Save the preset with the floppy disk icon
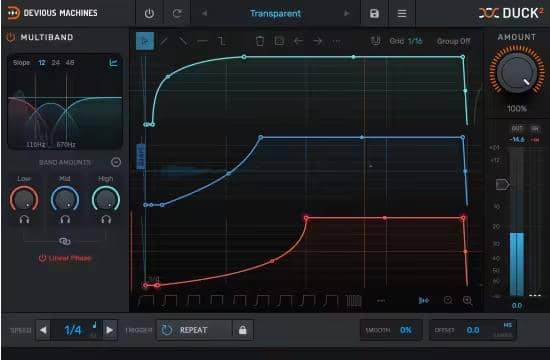 tap(374, 13)
